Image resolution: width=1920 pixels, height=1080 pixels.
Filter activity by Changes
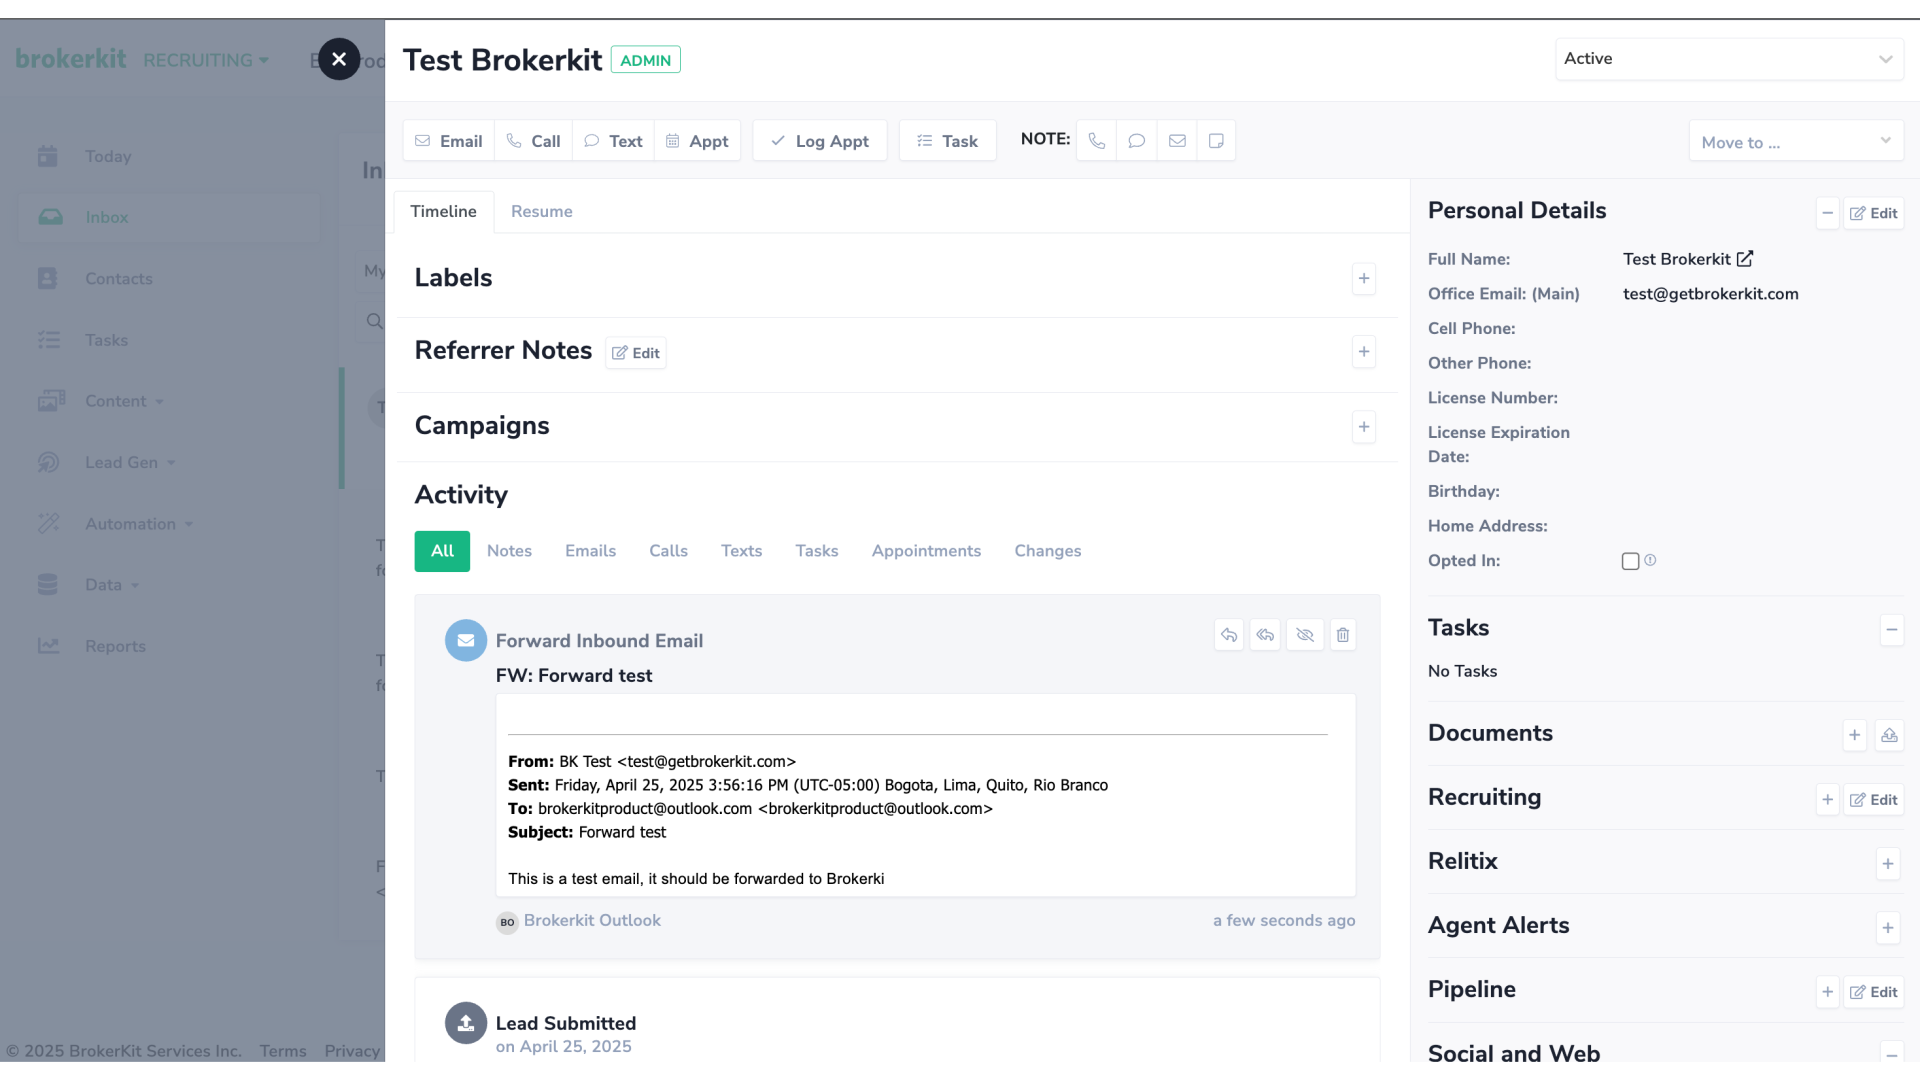click(x=1048, y=551)
